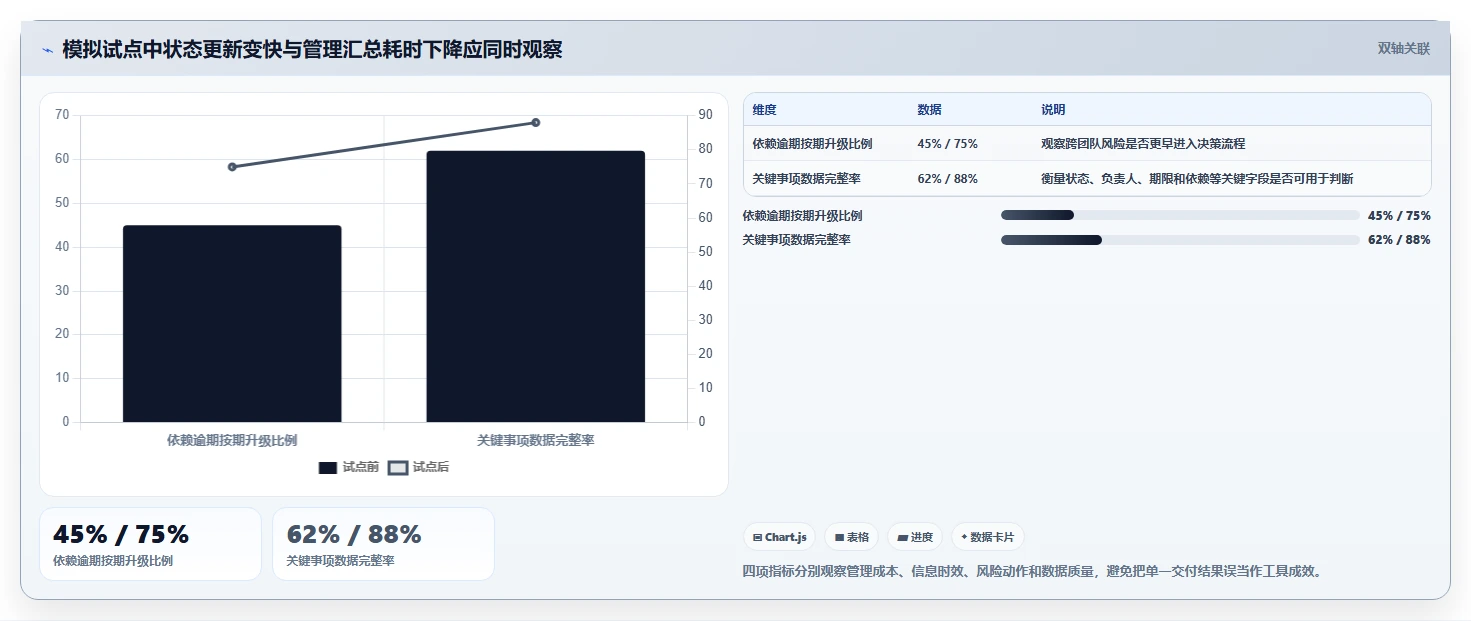Click the progress bar for 关键事项数据完整率
This screenshot has width=1471, height=621.
(1180, 240)
